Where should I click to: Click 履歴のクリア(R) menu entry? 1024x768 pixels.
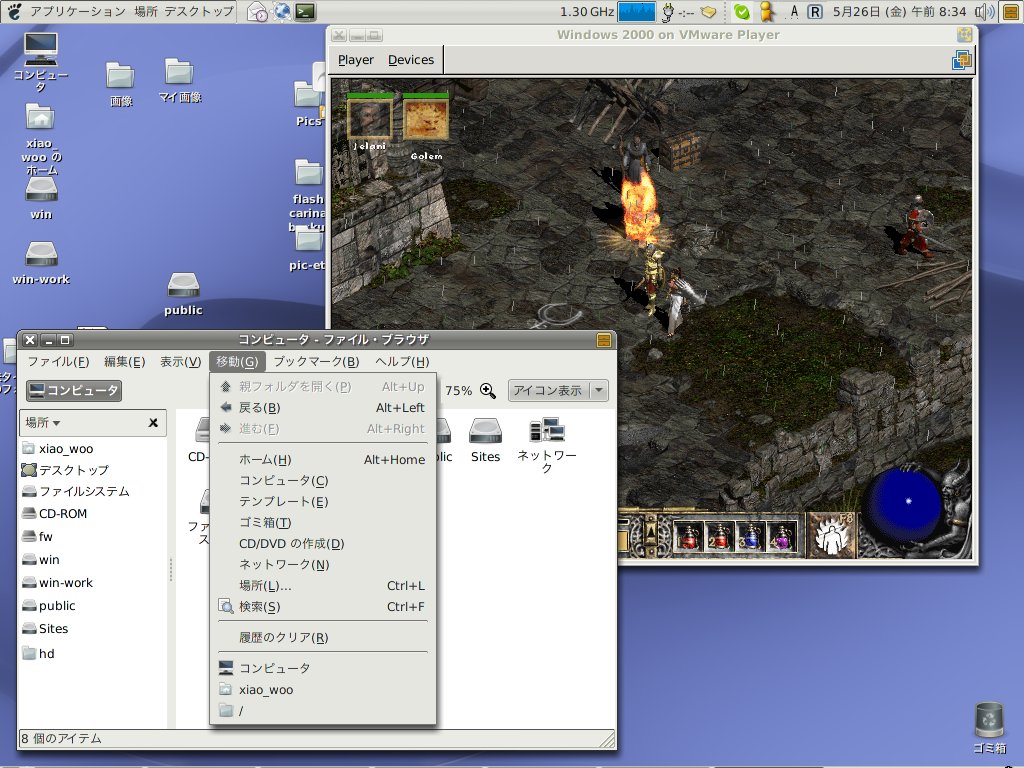(283, 638)
